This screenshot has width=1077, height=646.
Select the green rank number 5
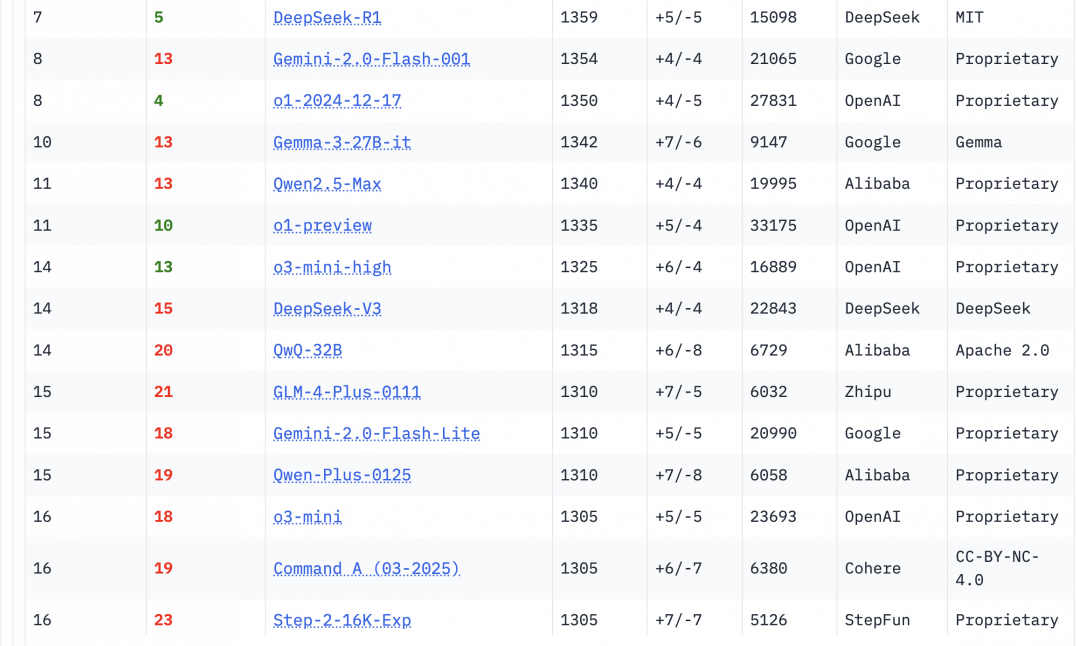[x=159, y=18]
